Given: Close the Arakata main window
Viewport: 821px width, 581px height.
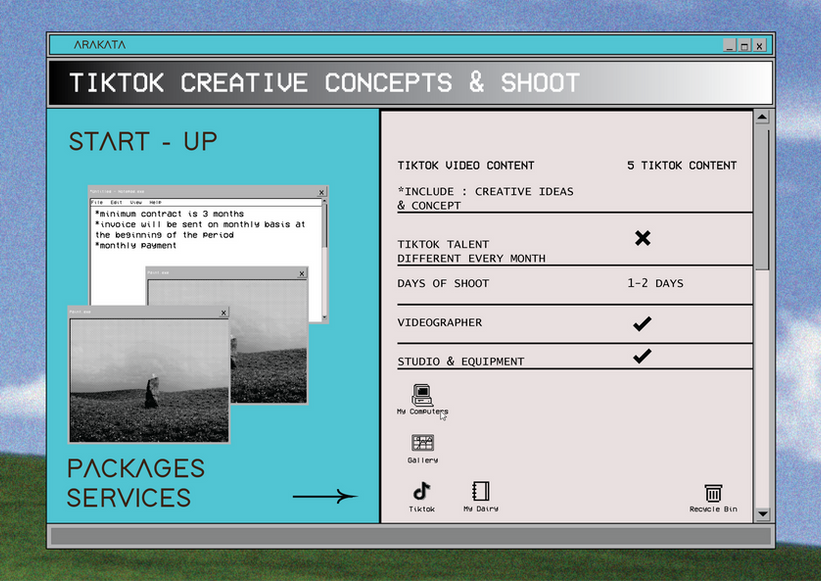Looking at the screenshot, I should click(x=759, y=46).
